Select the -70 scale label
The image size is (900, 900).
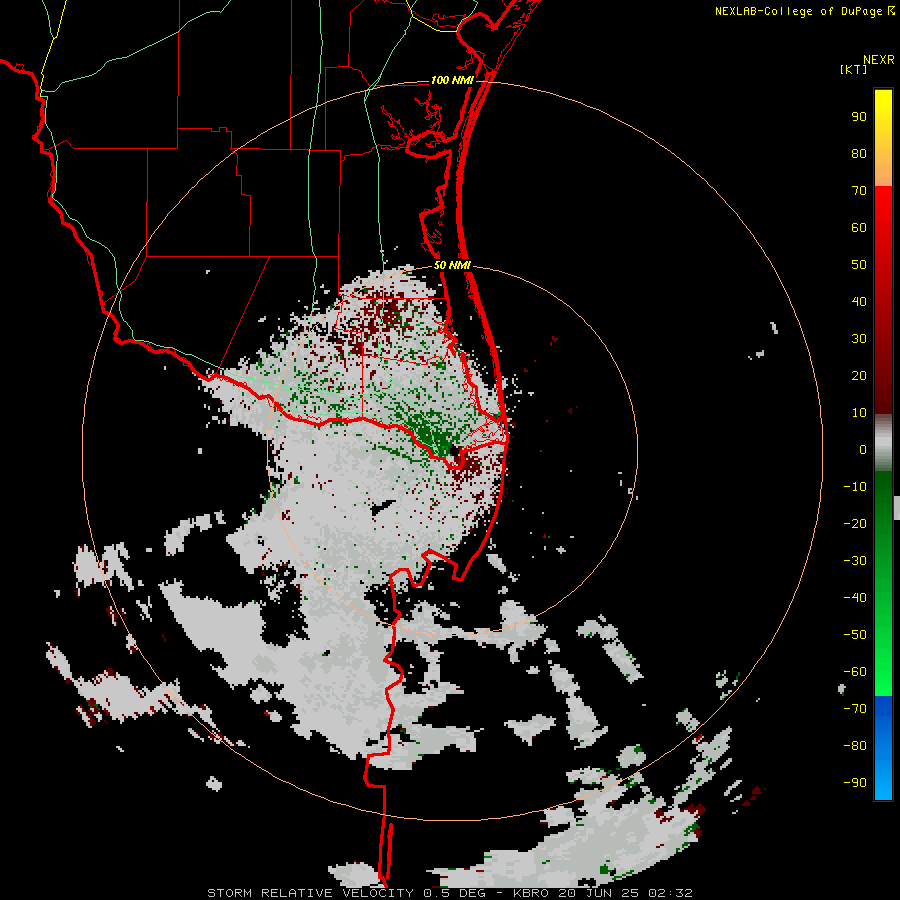tap(855, 709)
